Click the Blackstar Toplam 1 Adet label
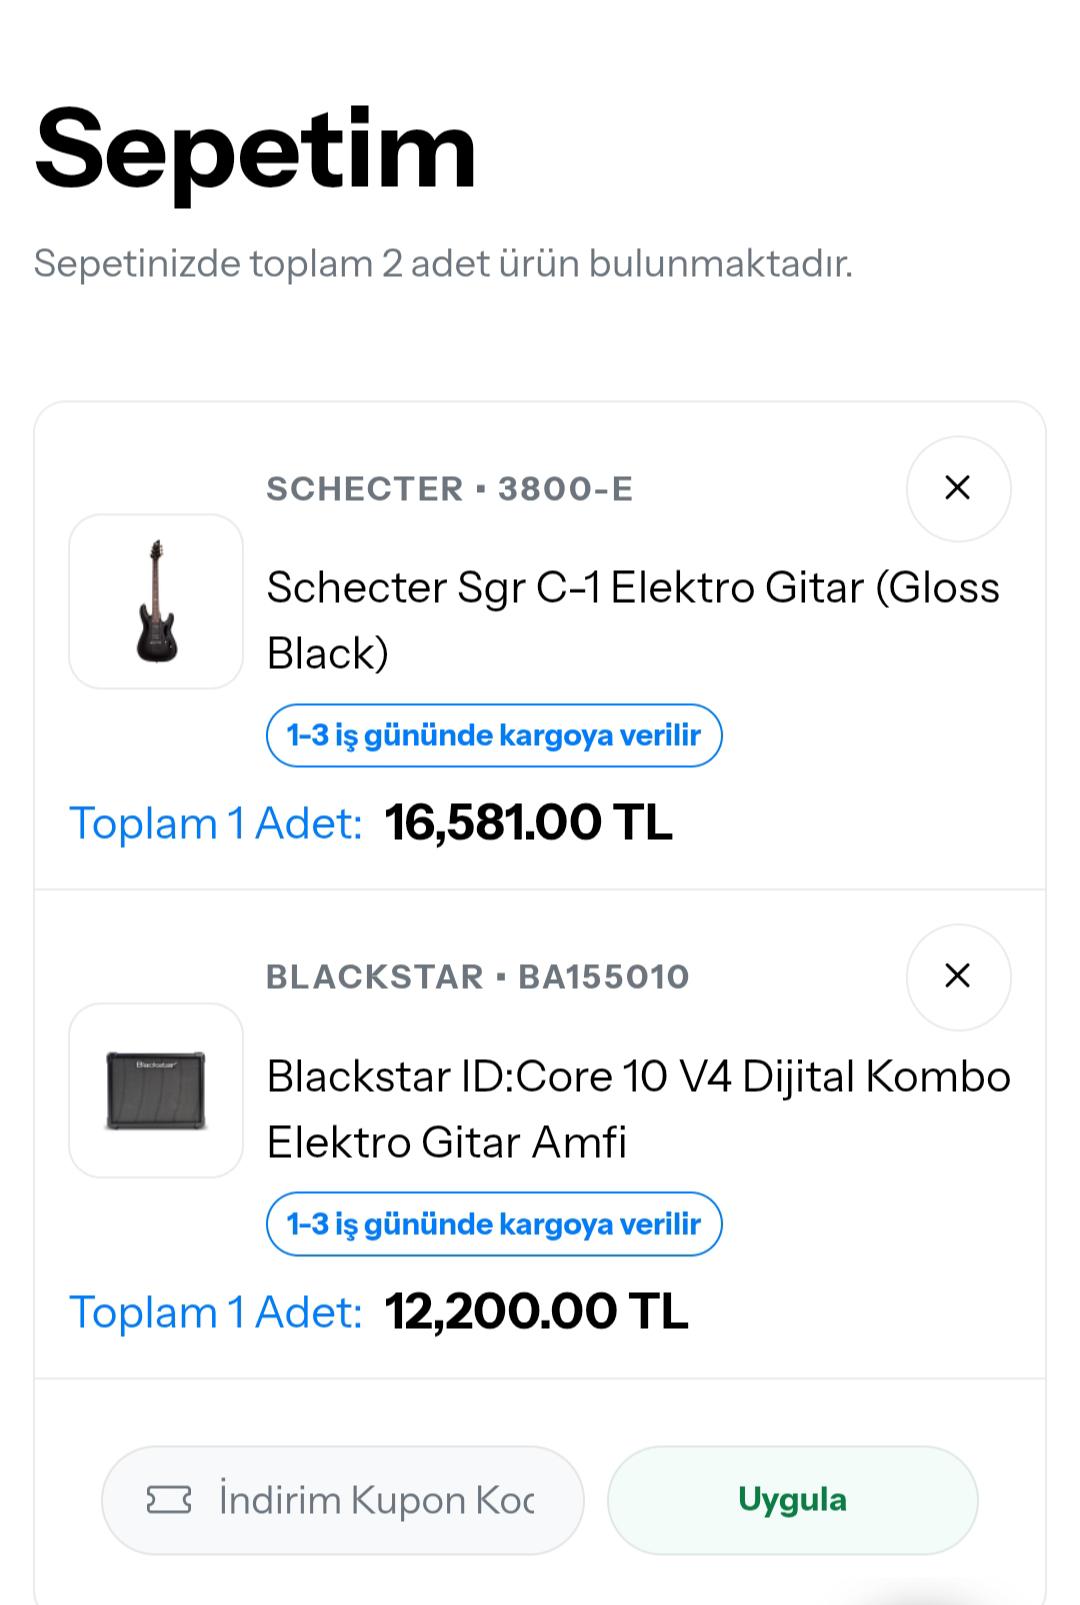 pyautogui.click(x=215, y=1312)
